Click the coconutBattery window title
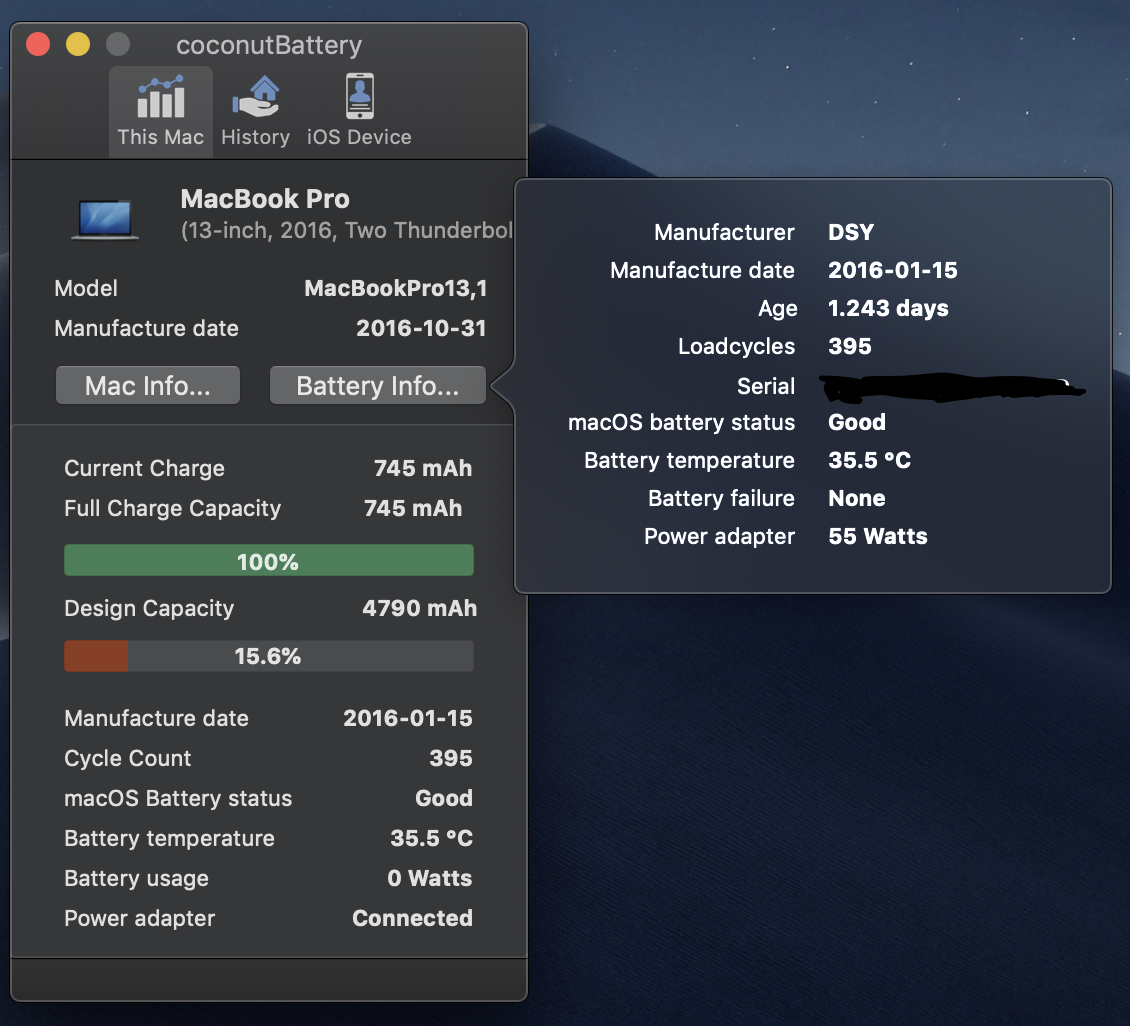 coord(269,45)
